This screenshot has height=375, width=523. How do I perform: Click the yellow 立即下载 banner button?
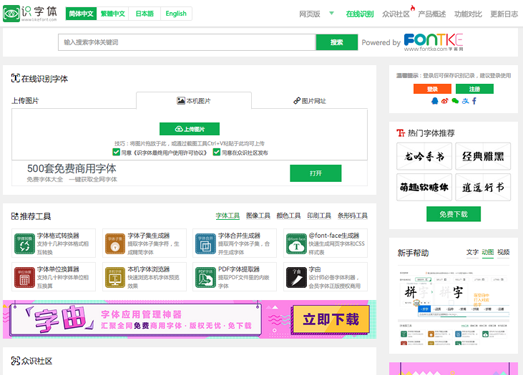click(x=331, y=319)
